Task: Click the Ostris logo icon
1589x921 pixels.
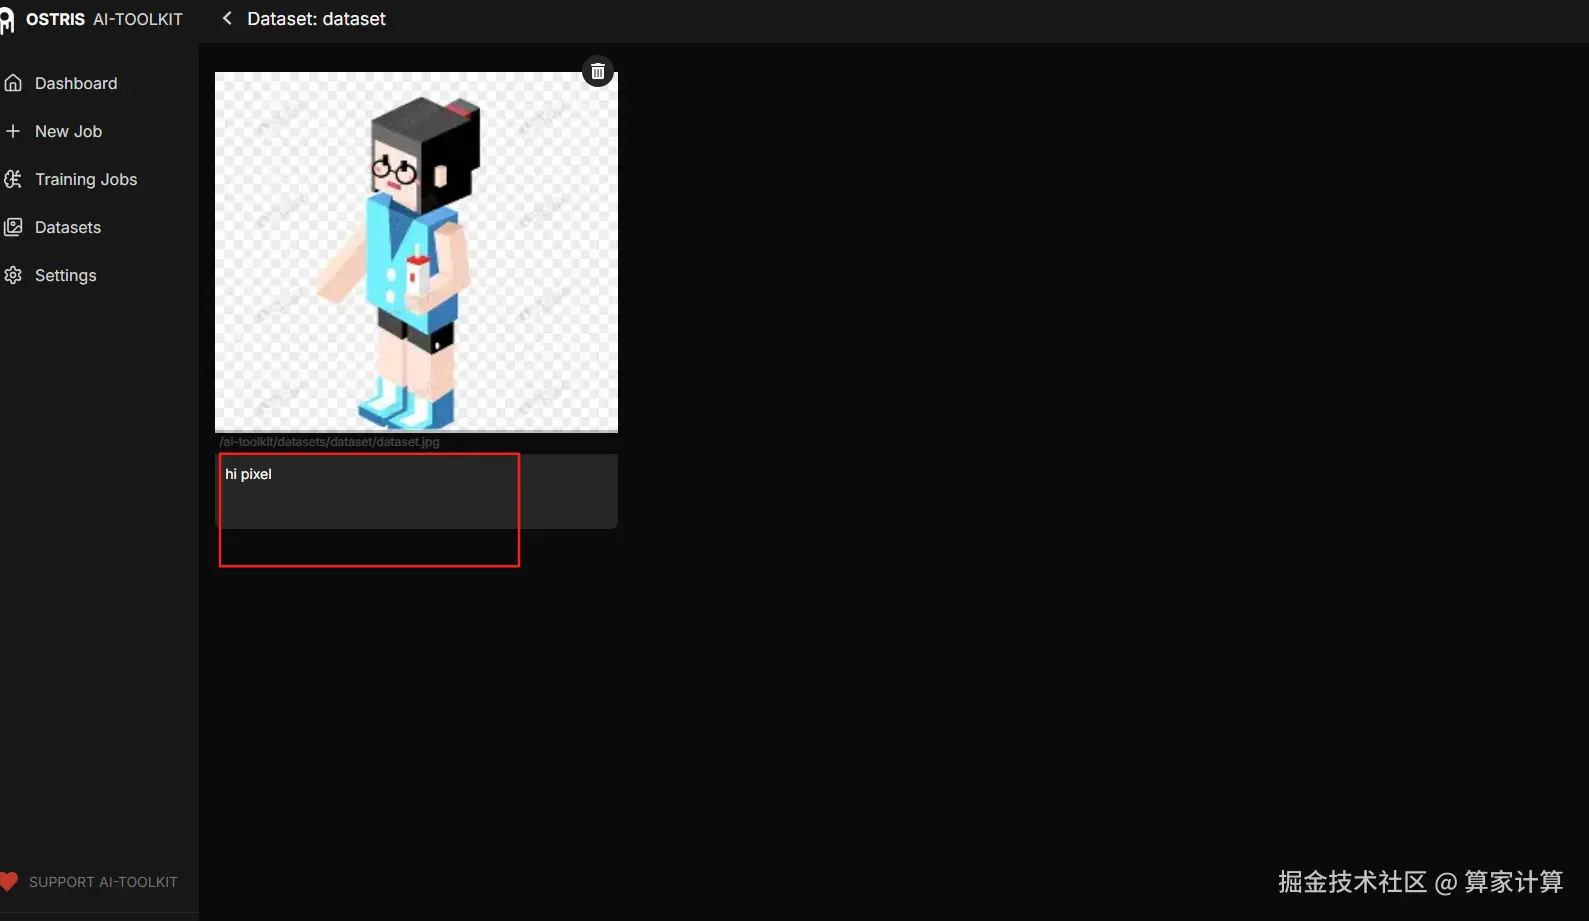Action: point(7,20)
